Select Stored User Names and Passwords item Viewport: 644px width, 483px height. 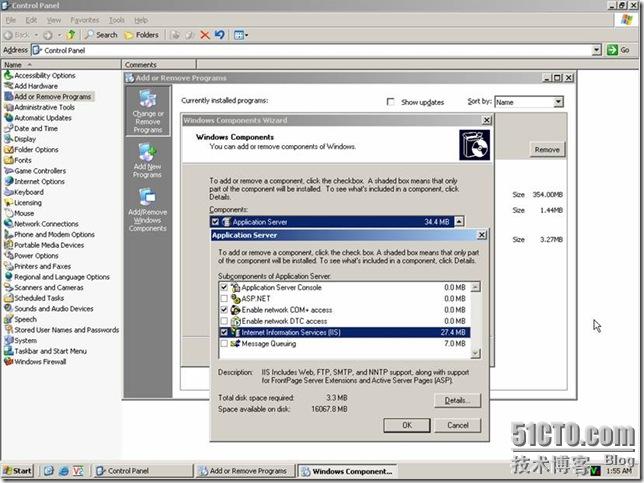pos(62,330)
